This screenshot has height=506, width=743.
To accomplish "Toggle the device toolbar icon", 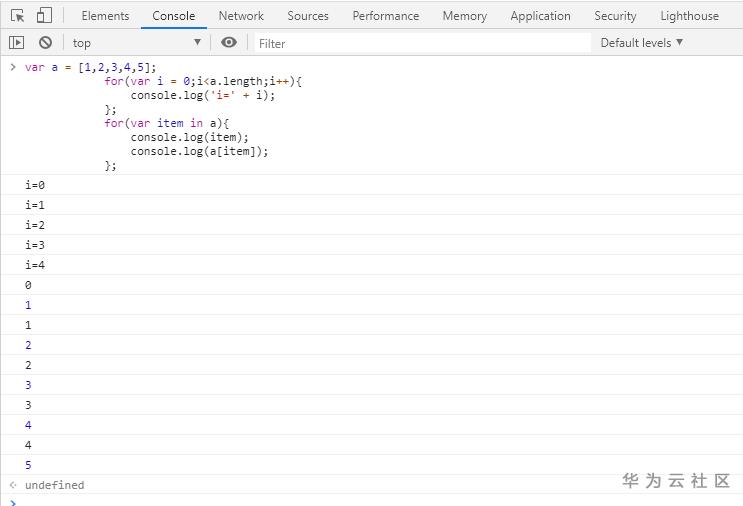I will (x=44, y=15).
